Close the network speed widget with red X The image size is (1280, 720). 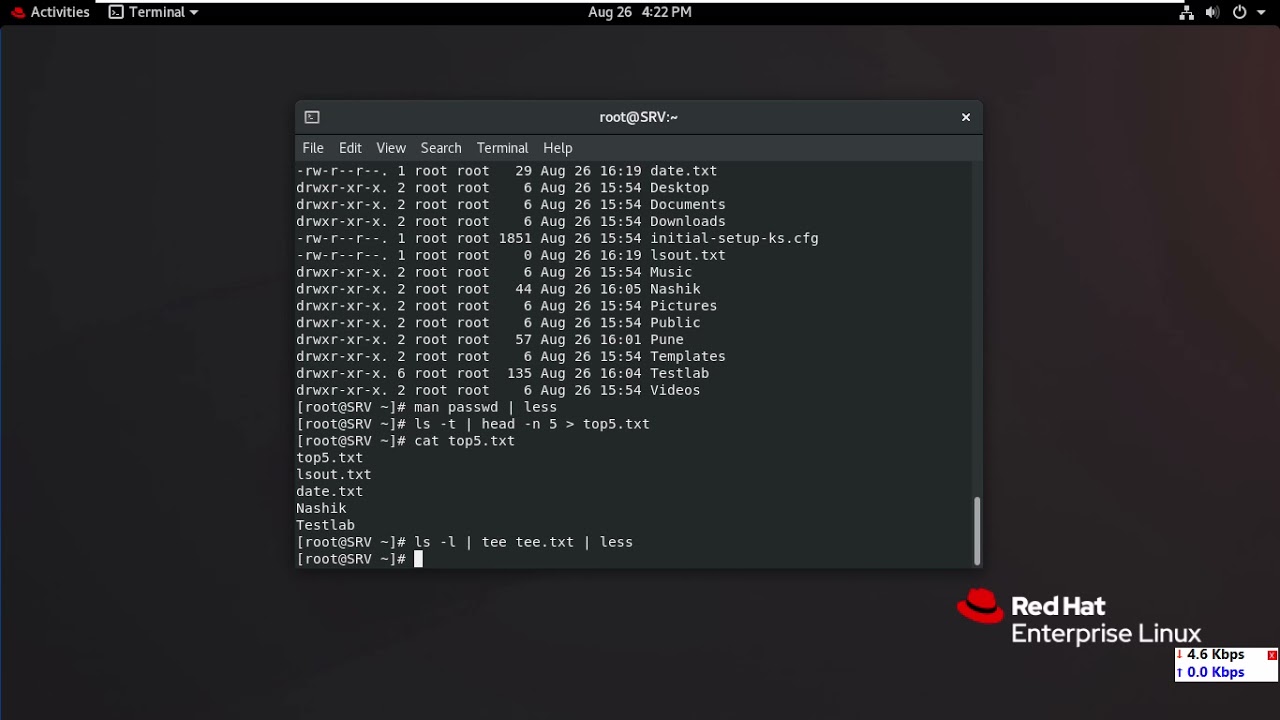[x=1272, y=655]
